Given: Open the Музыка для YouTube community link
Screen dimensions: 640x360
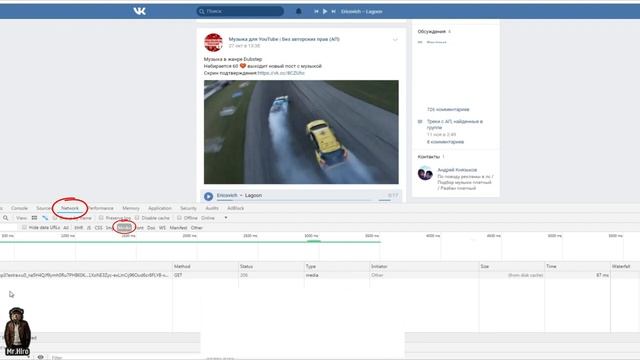Looking at the screenshot, I should point(284,39).
